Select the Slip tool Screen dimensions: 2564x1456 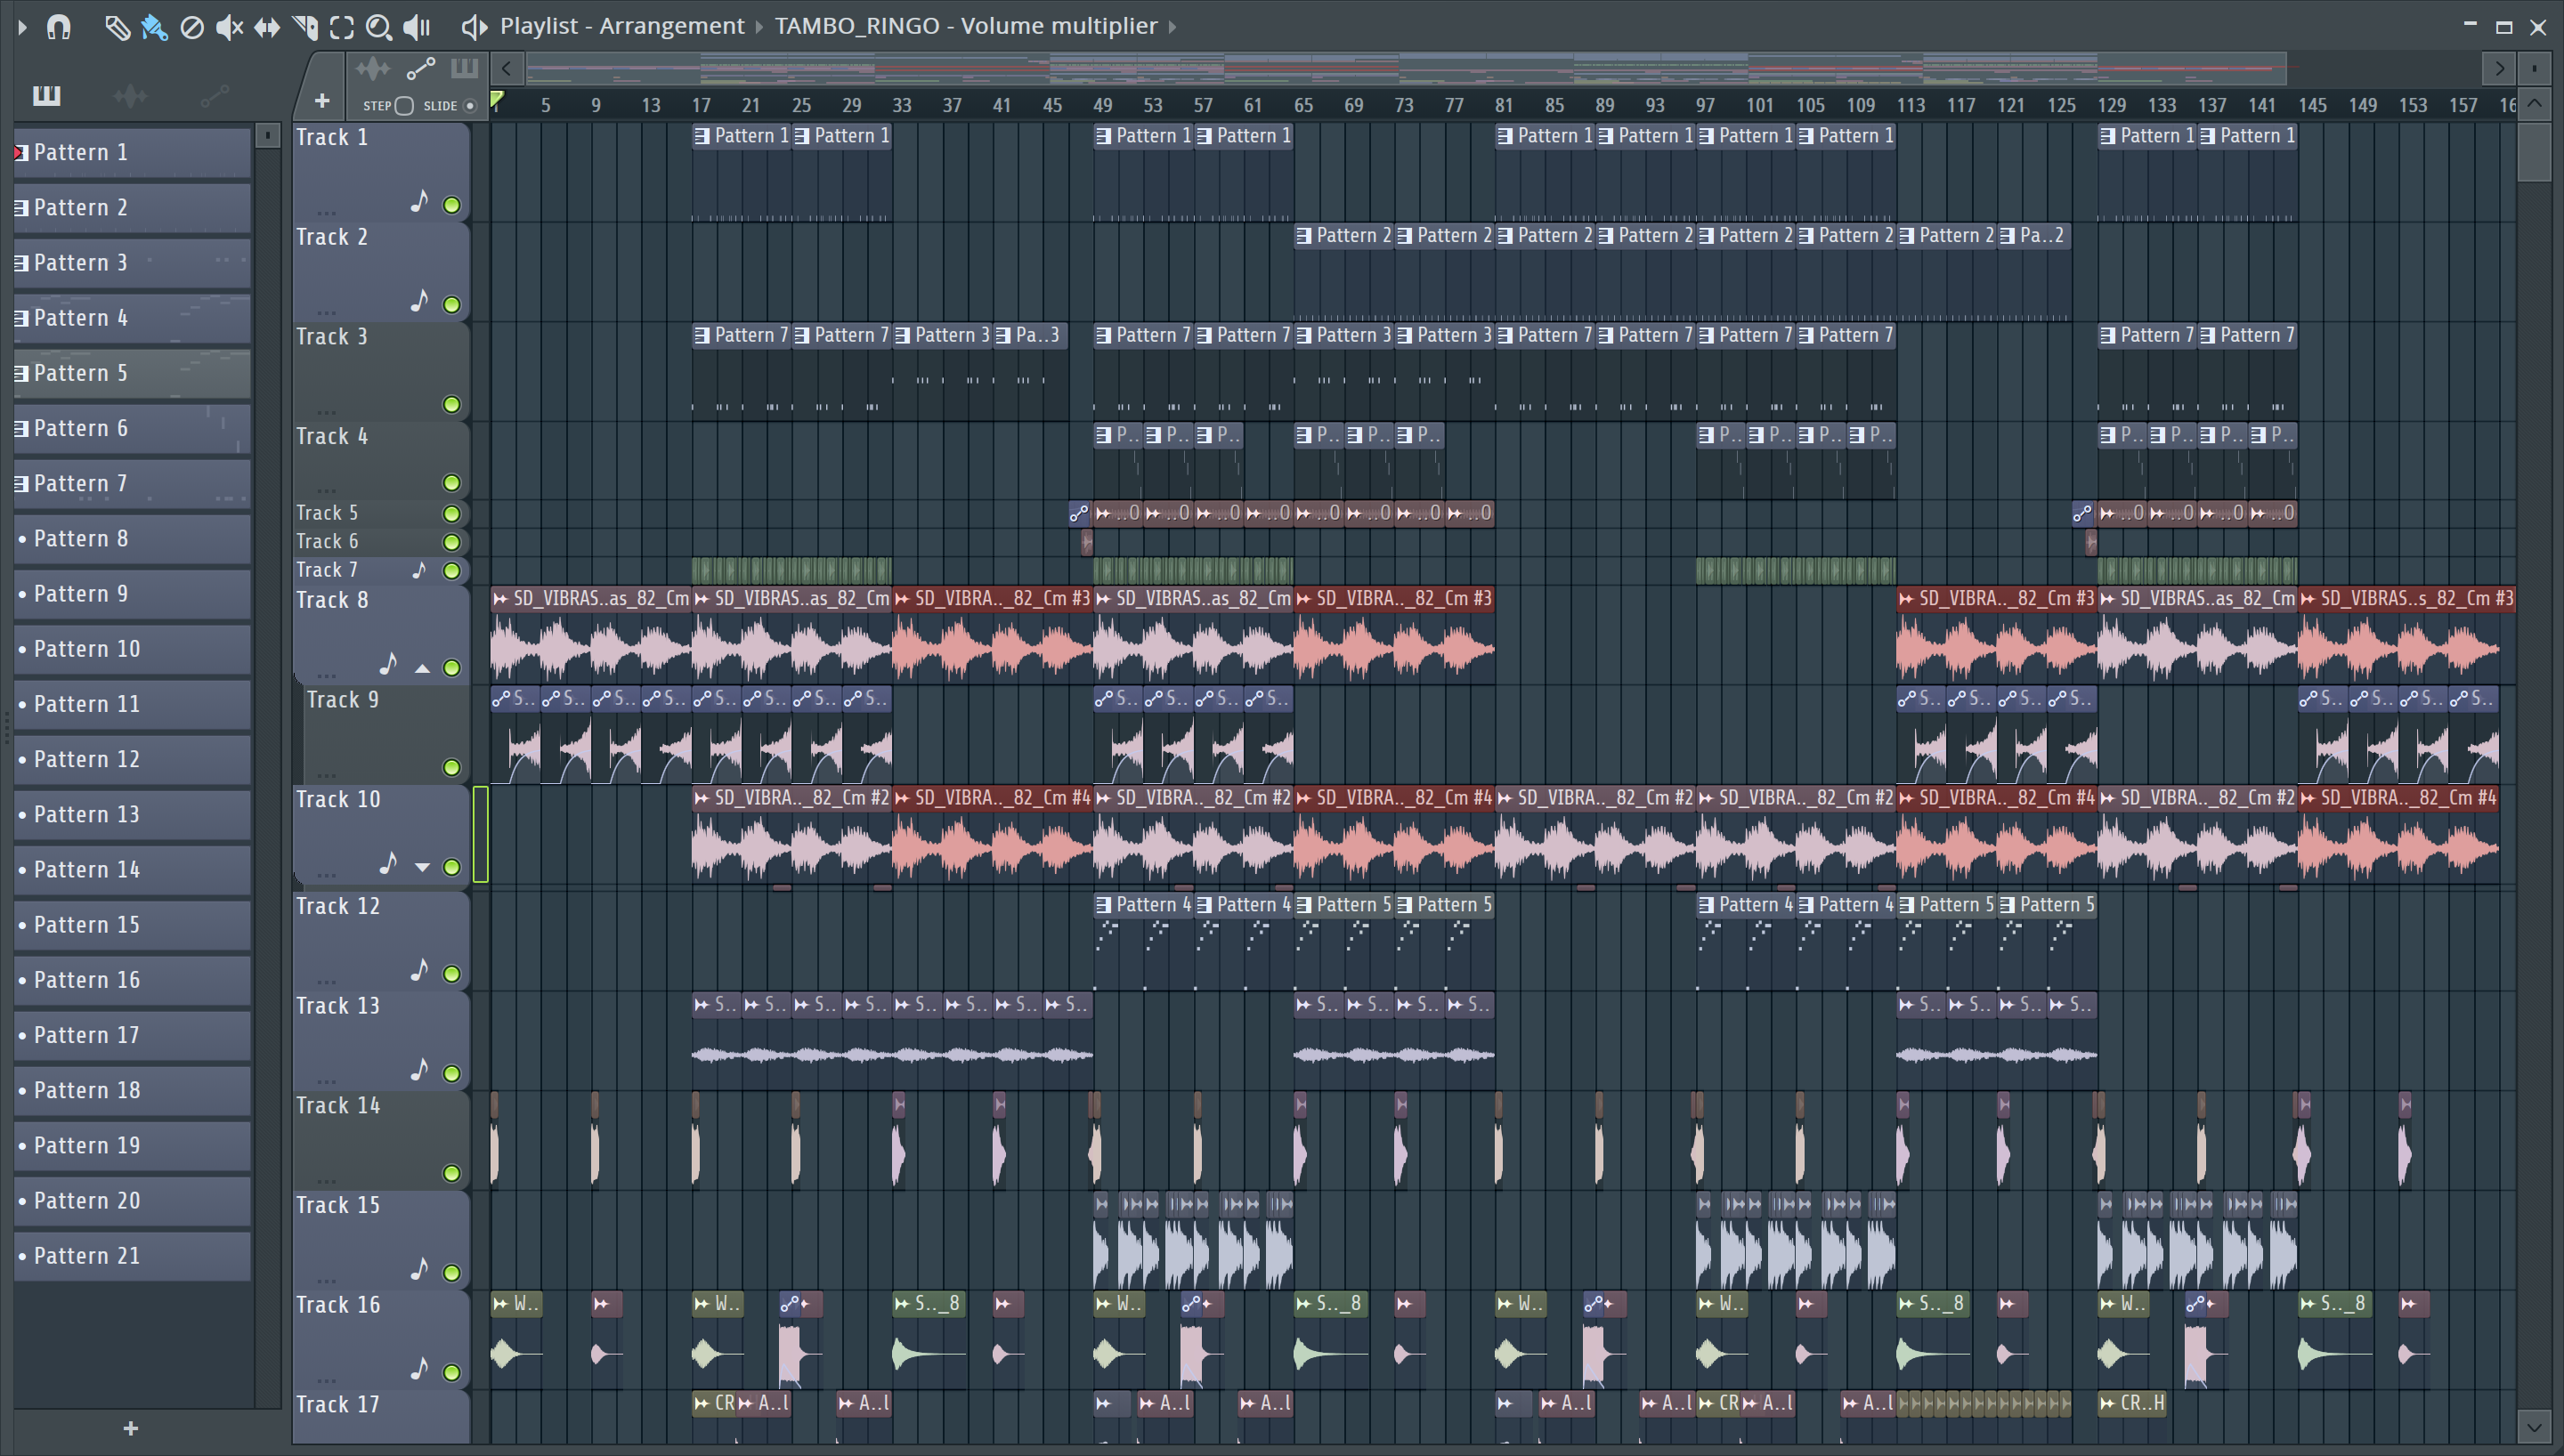pyautogui.click(x=267, y=27)
